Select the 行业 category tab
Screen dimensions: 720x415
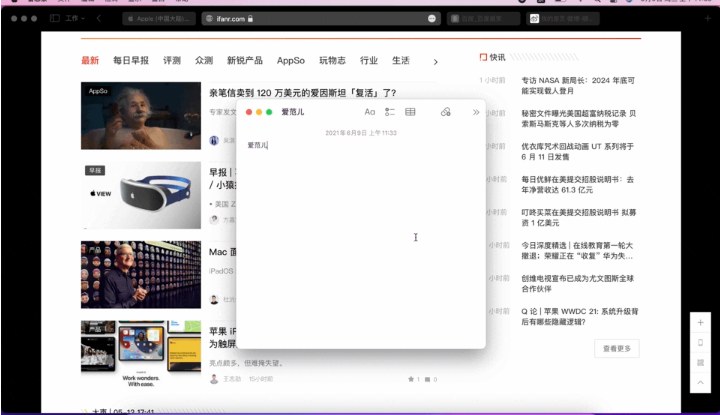369,61
